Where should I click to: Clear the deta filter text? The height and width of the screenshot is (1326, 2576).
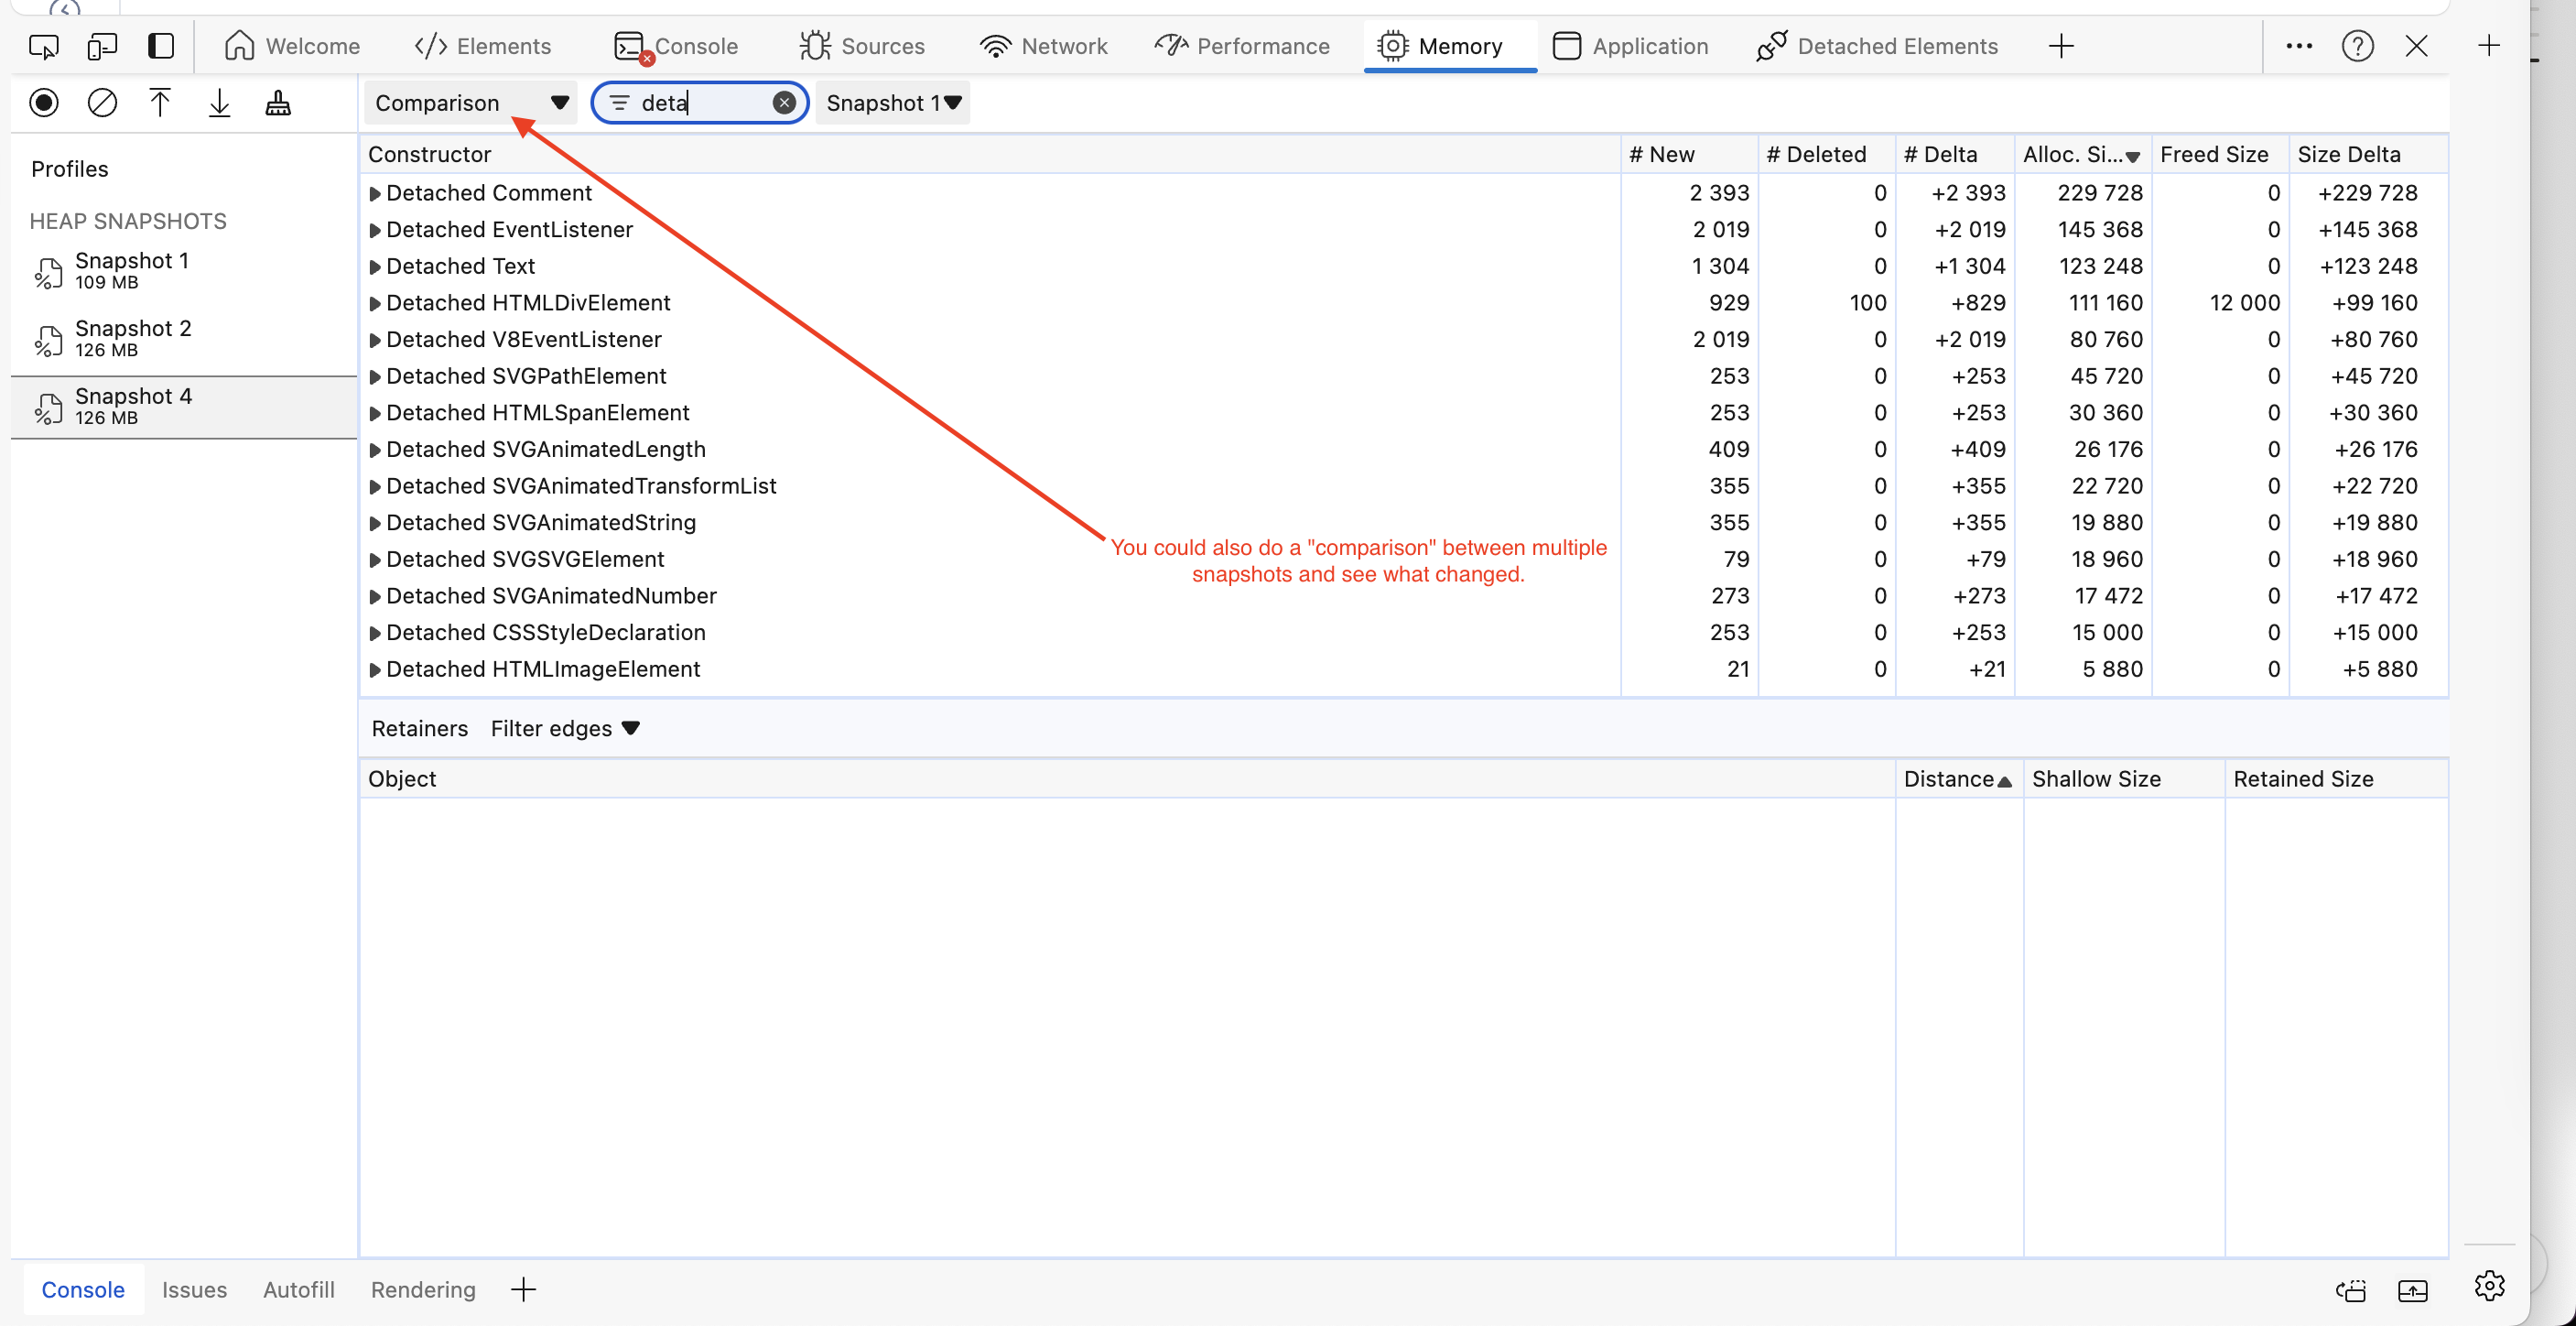pyautogui.click(x=785, y=102)
